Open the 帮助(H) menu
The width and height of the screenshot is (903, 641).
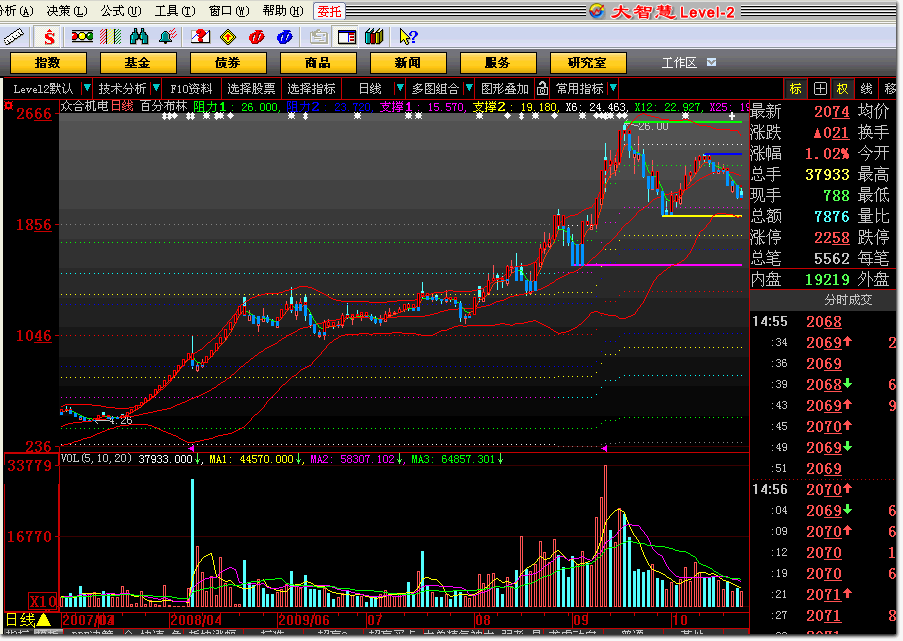pos(283,11)
